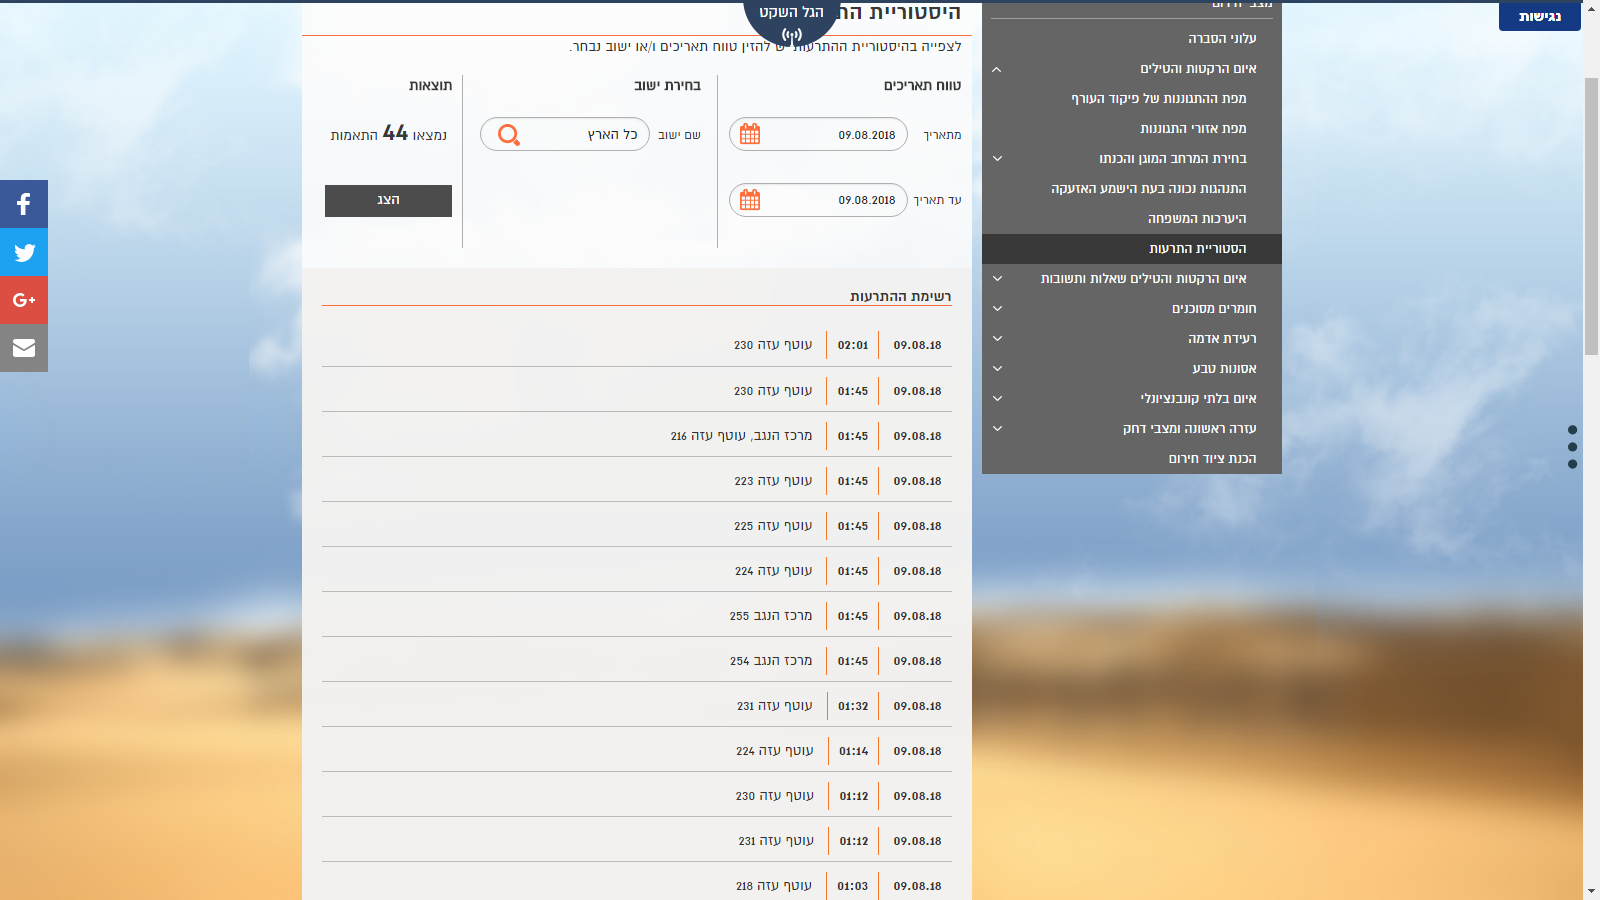Image resolution: width=1600 pixels, height=900 pixels.
Task: Select highlighted 'הסטוריית התרעות' menu item
Action: pos(1132,249)
